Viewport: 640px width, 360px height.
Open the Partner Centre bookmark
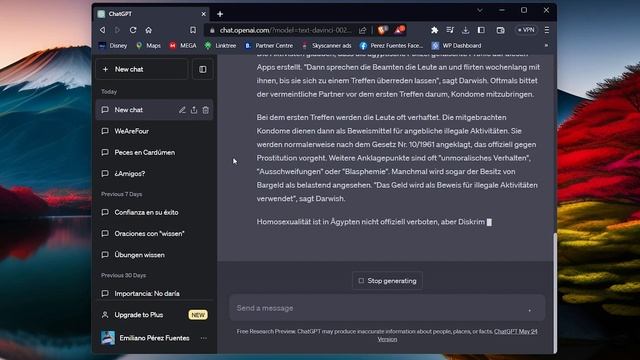coord(269,46)
